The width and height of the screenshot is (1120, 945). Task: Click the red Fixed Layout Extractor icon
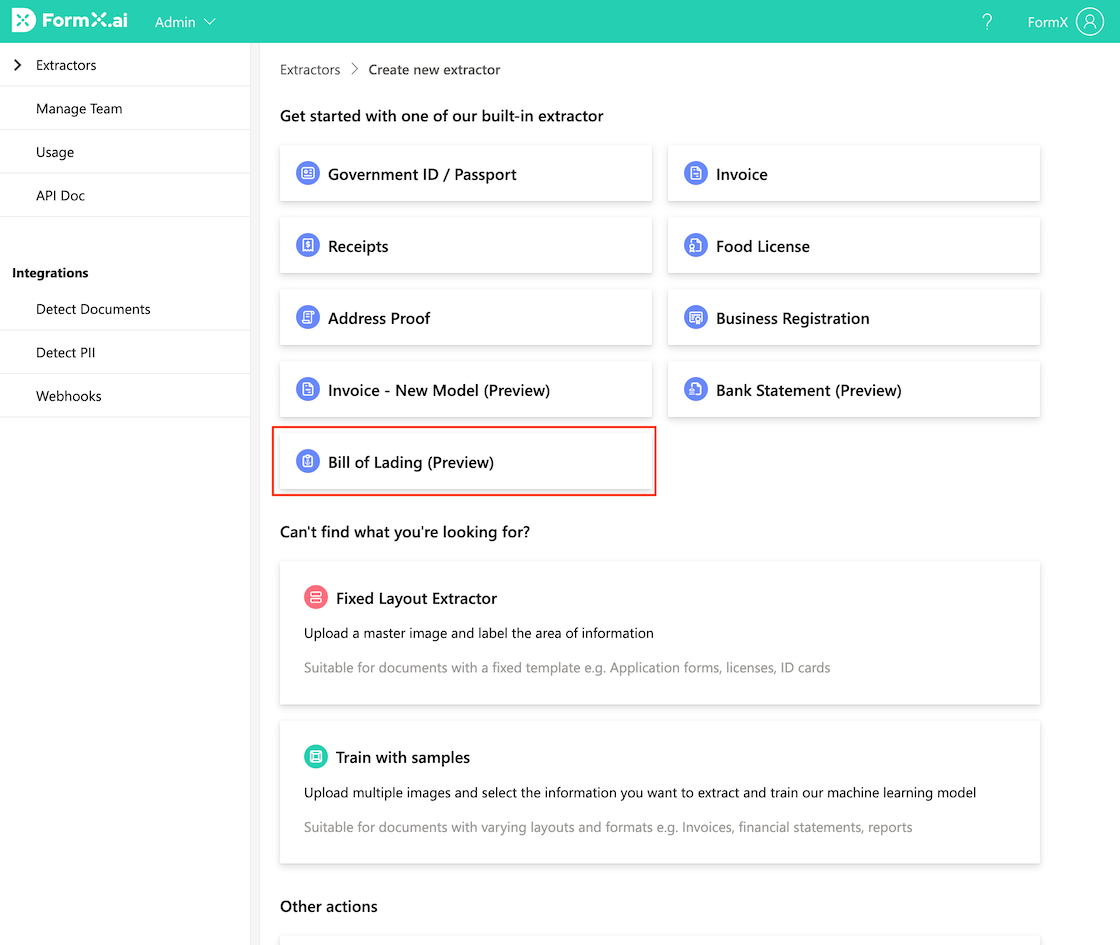tap(316, 598)
